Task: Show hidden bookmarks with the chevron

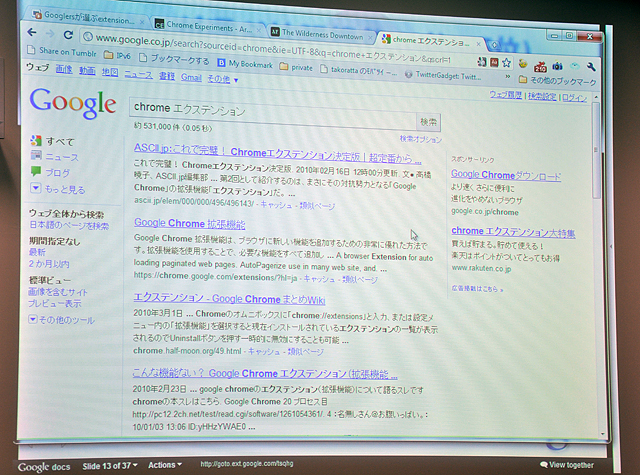Action: pos(508,77)
